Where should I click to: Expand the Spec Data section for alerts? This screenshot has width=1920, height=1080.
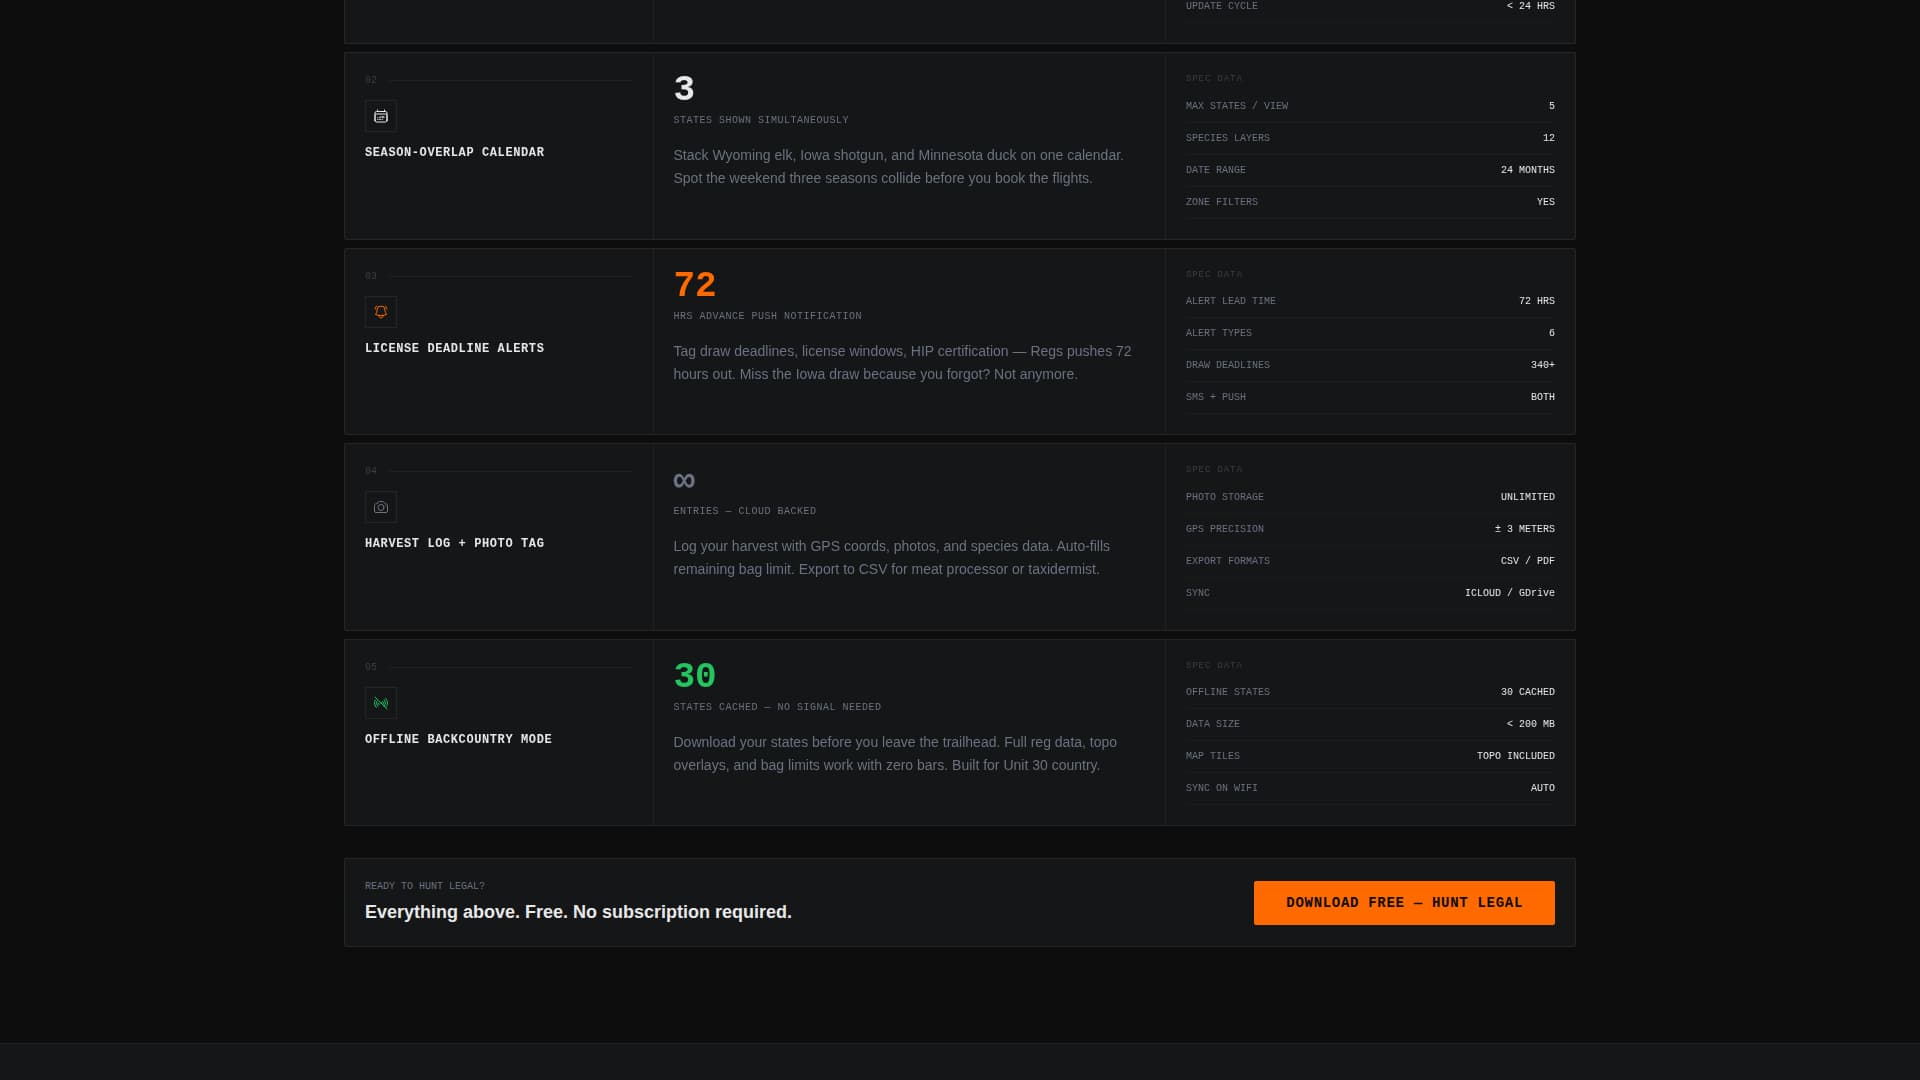(x=1213, y=273)
